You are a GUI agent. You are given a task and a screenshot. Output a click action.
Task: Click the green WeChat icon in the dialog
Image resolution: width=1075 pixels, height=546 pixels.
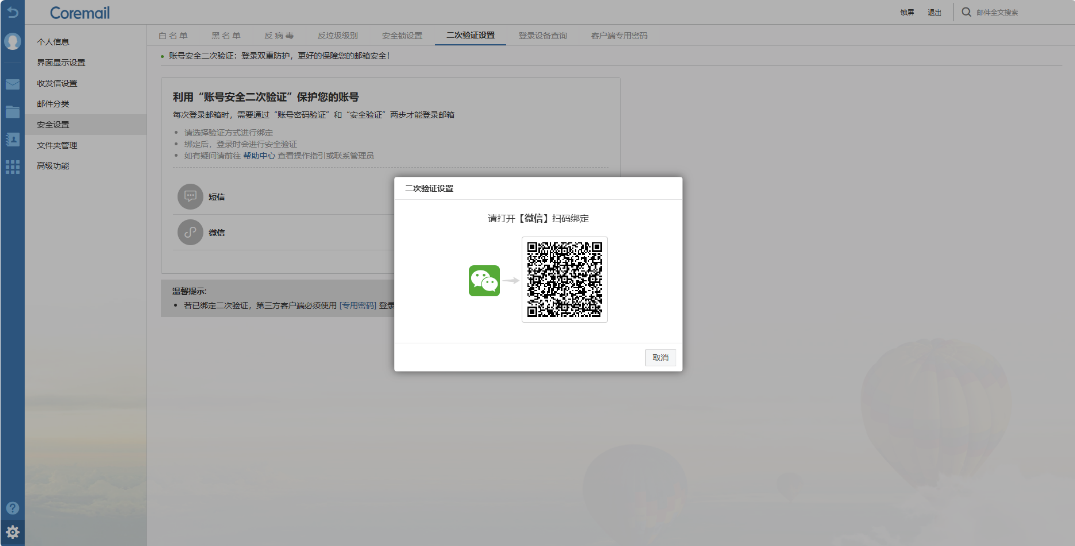[x=484, y=280]
